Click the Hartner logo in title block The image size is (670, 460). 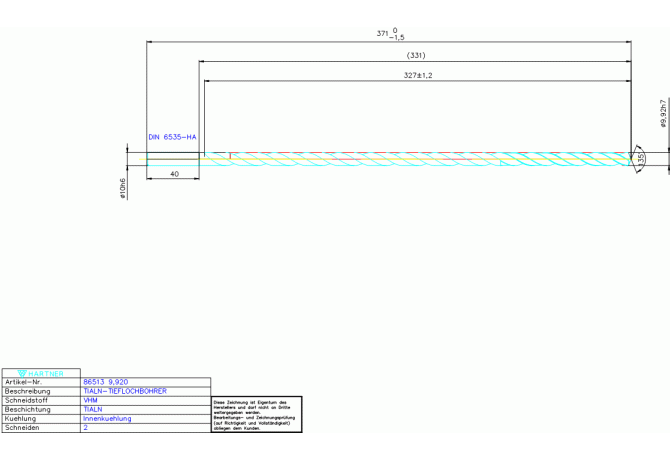coord(41,373)
